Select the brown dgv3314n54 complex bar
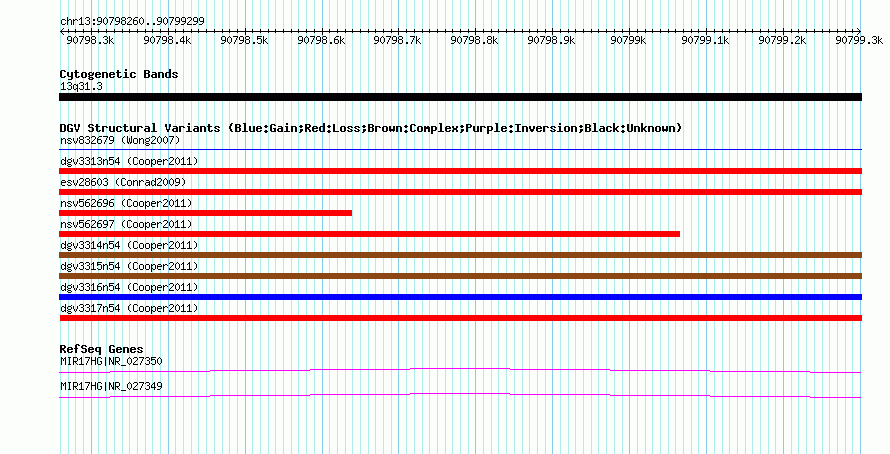Screen dimensions: 890x454 click(460, 255)
